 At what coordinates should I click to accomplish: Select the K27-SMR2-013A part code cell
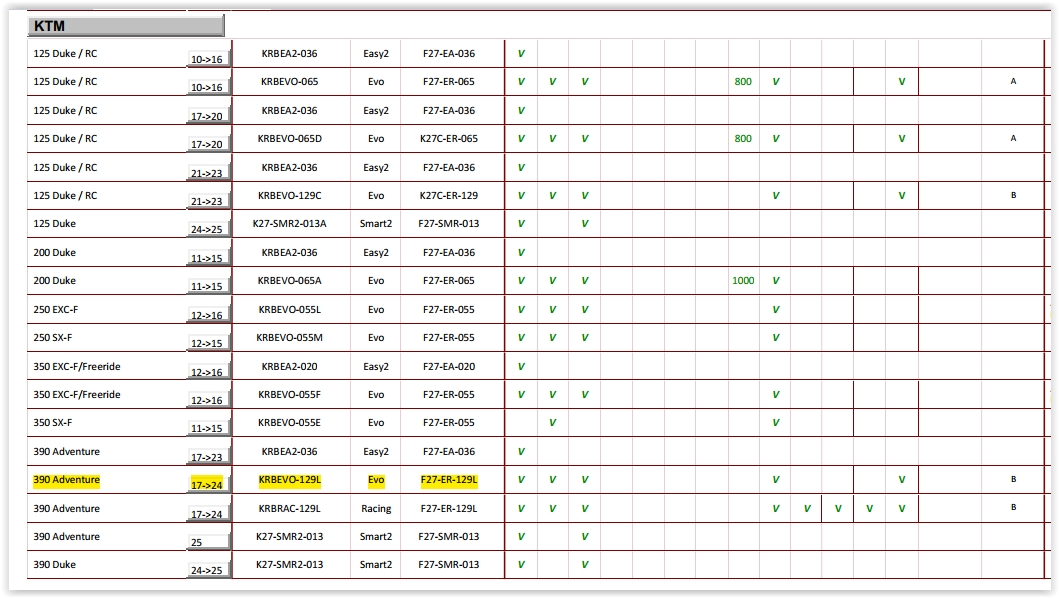click(290, 224)
